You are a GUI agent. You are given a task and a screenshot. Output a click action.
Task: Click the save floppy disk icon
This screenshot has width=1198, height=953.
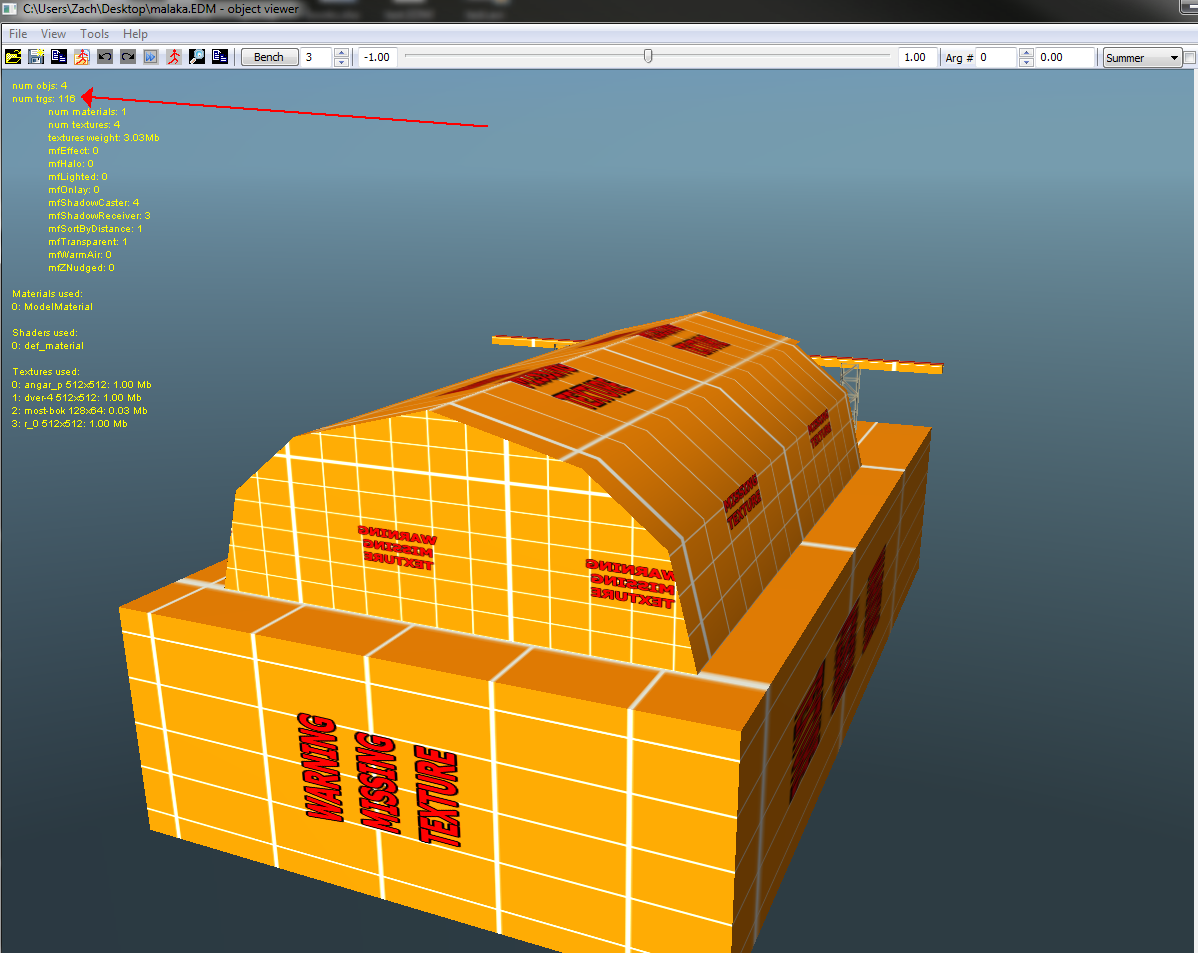coord(36,57)
